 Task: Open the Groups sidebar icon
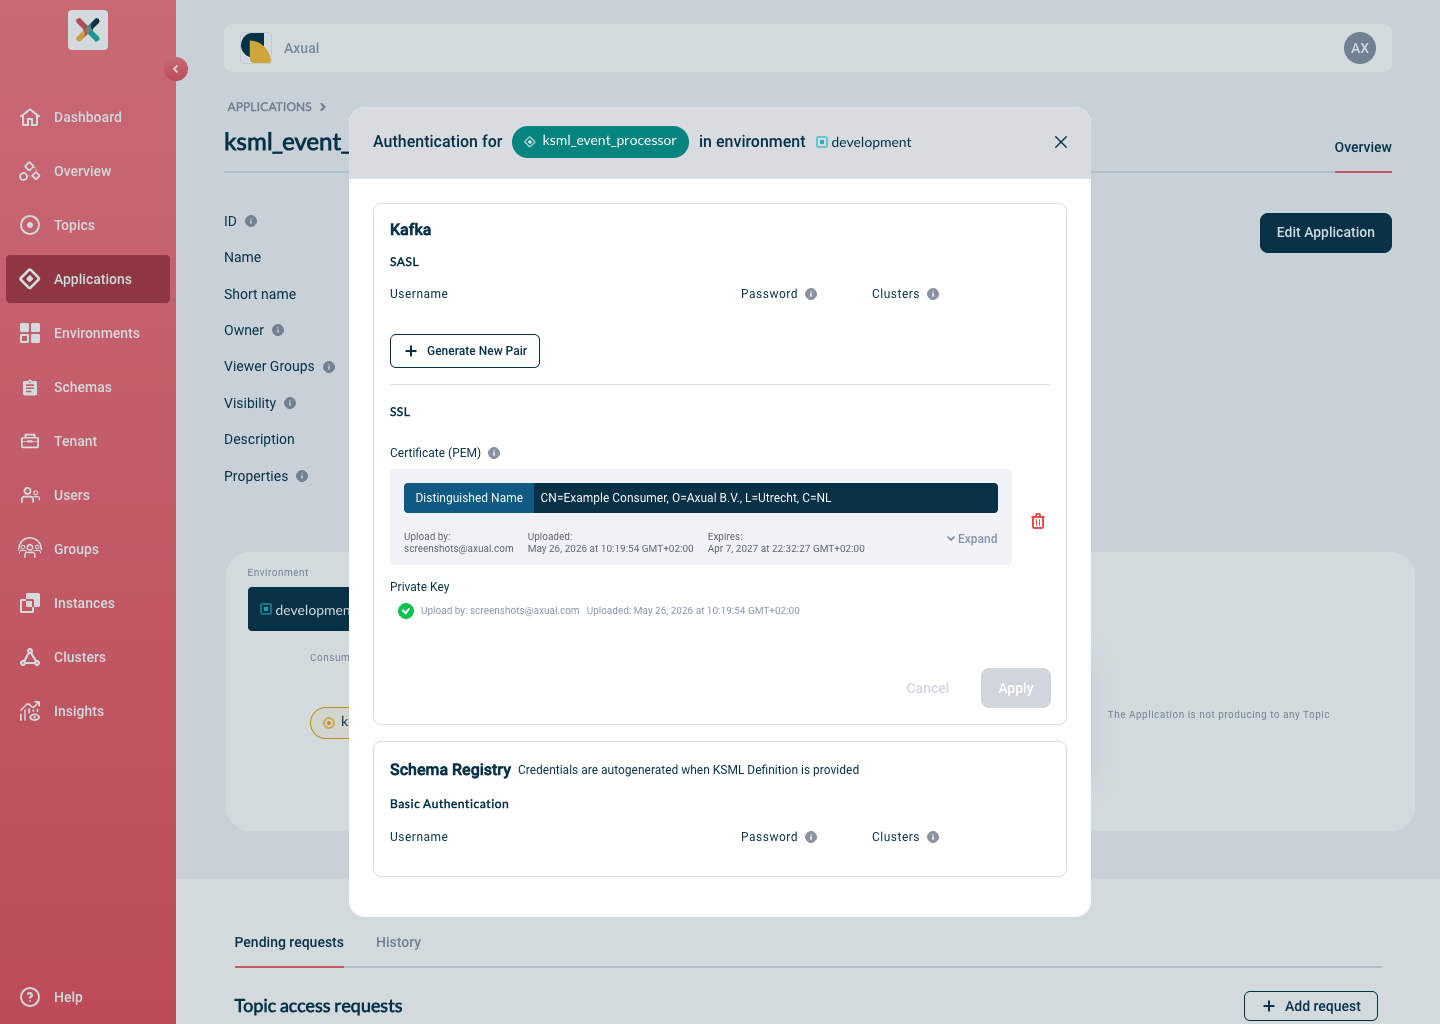30,549
